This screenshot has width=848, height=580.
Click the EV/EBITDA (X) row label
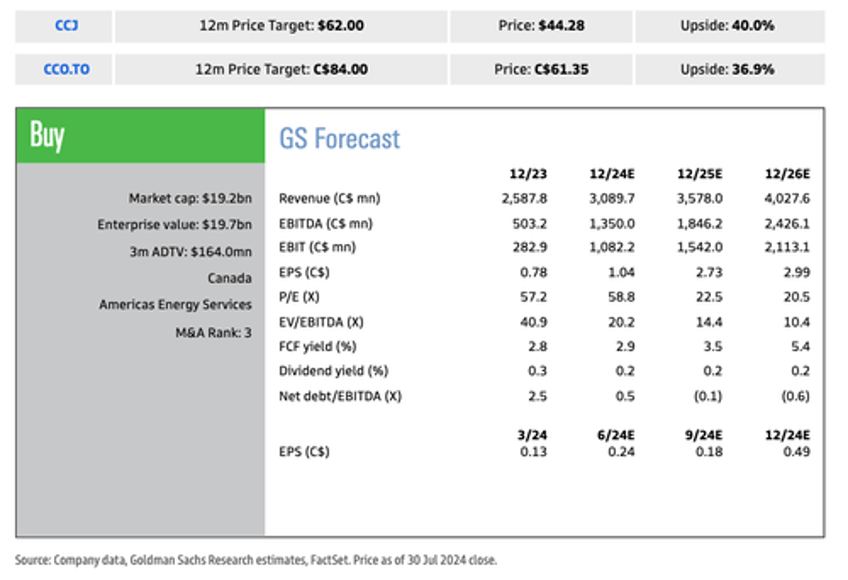[321, 322]
